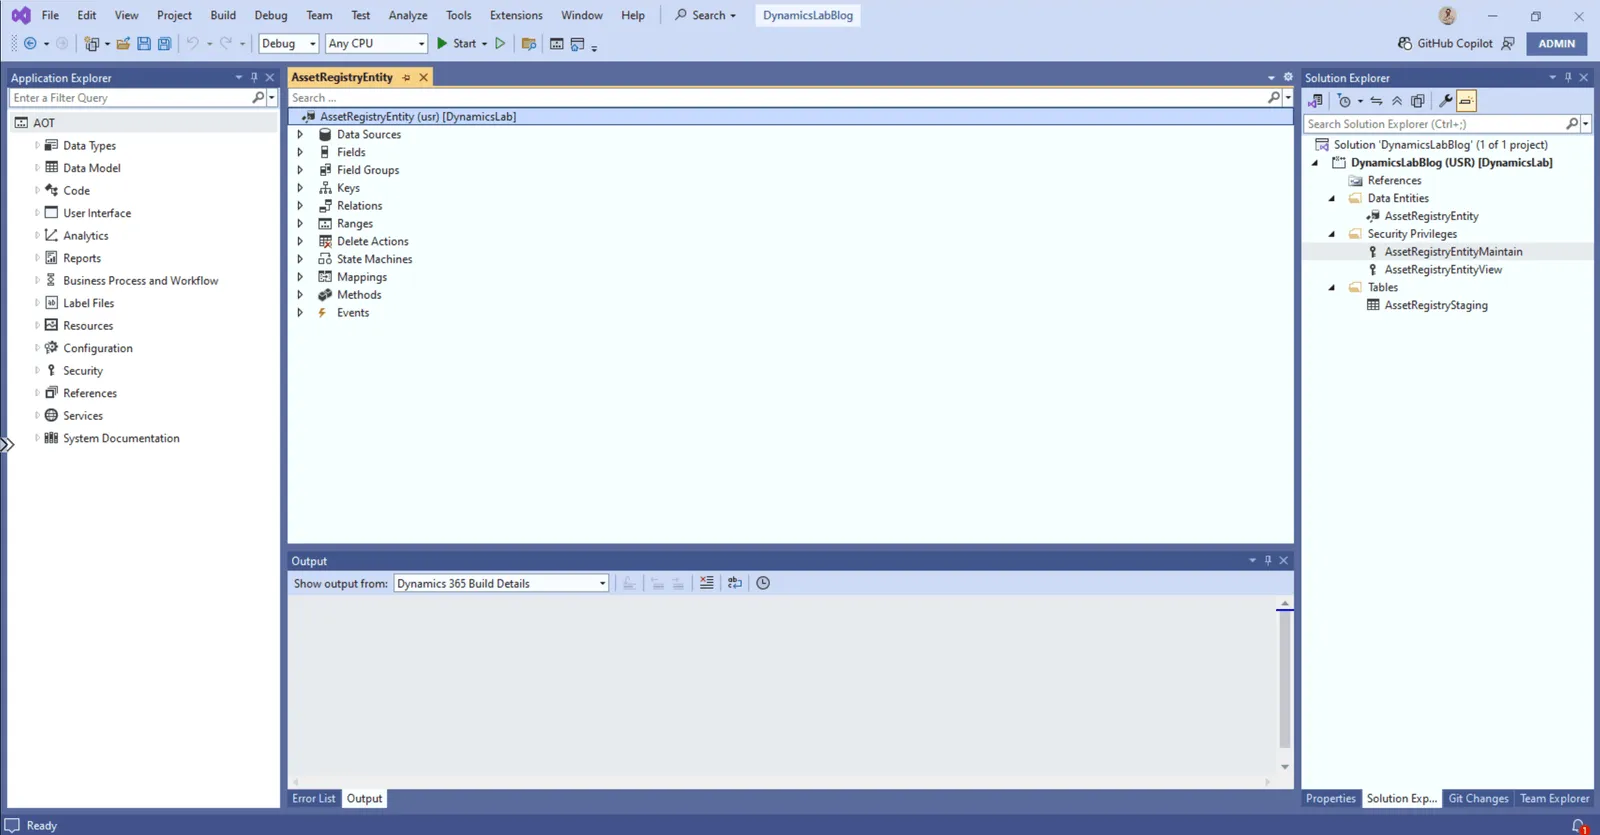Click the Start Without Debugging outline arrow
This screenshot has width=1600, height=835.
coord(500,44)
